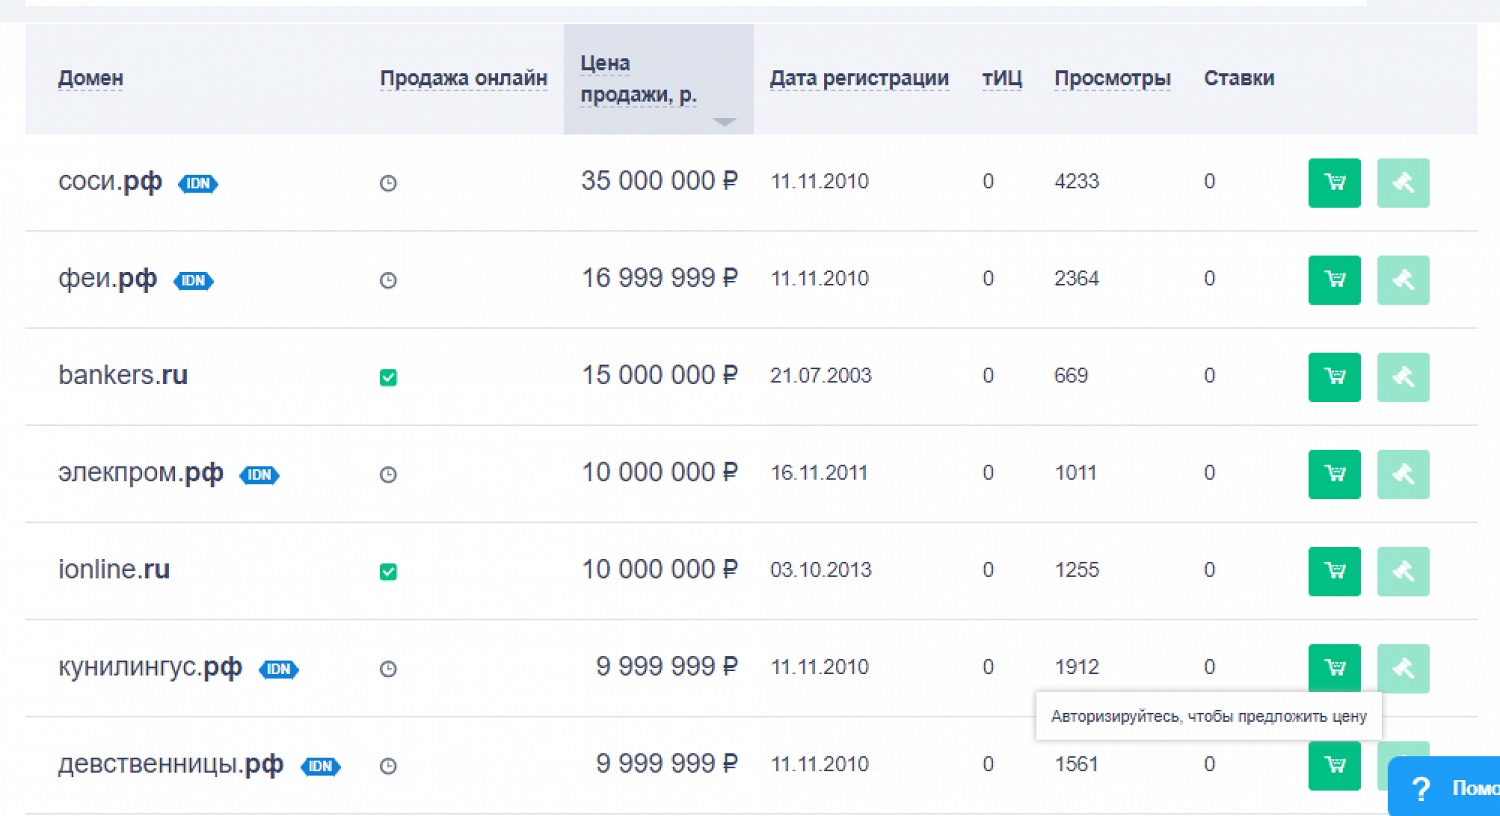Click views count 1011
The width and height of the screenshot is (1500, 816).
coord(1076,473)
